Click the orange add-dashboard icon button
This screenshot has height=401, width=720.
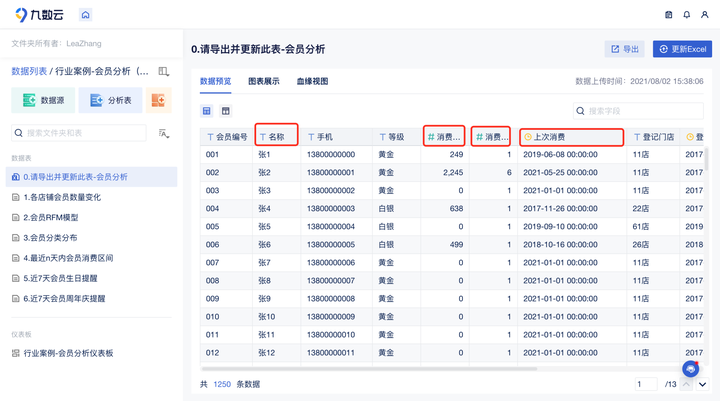click(x=158, y=100)
